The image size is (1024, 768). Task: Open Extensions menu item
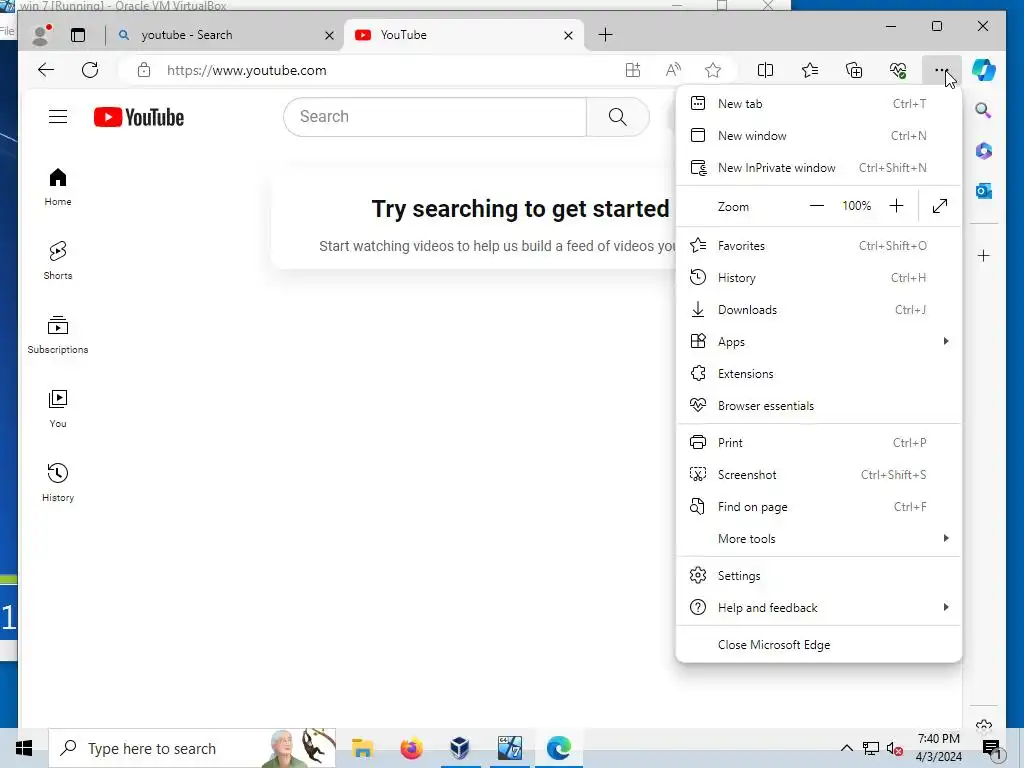click(819, 374)
